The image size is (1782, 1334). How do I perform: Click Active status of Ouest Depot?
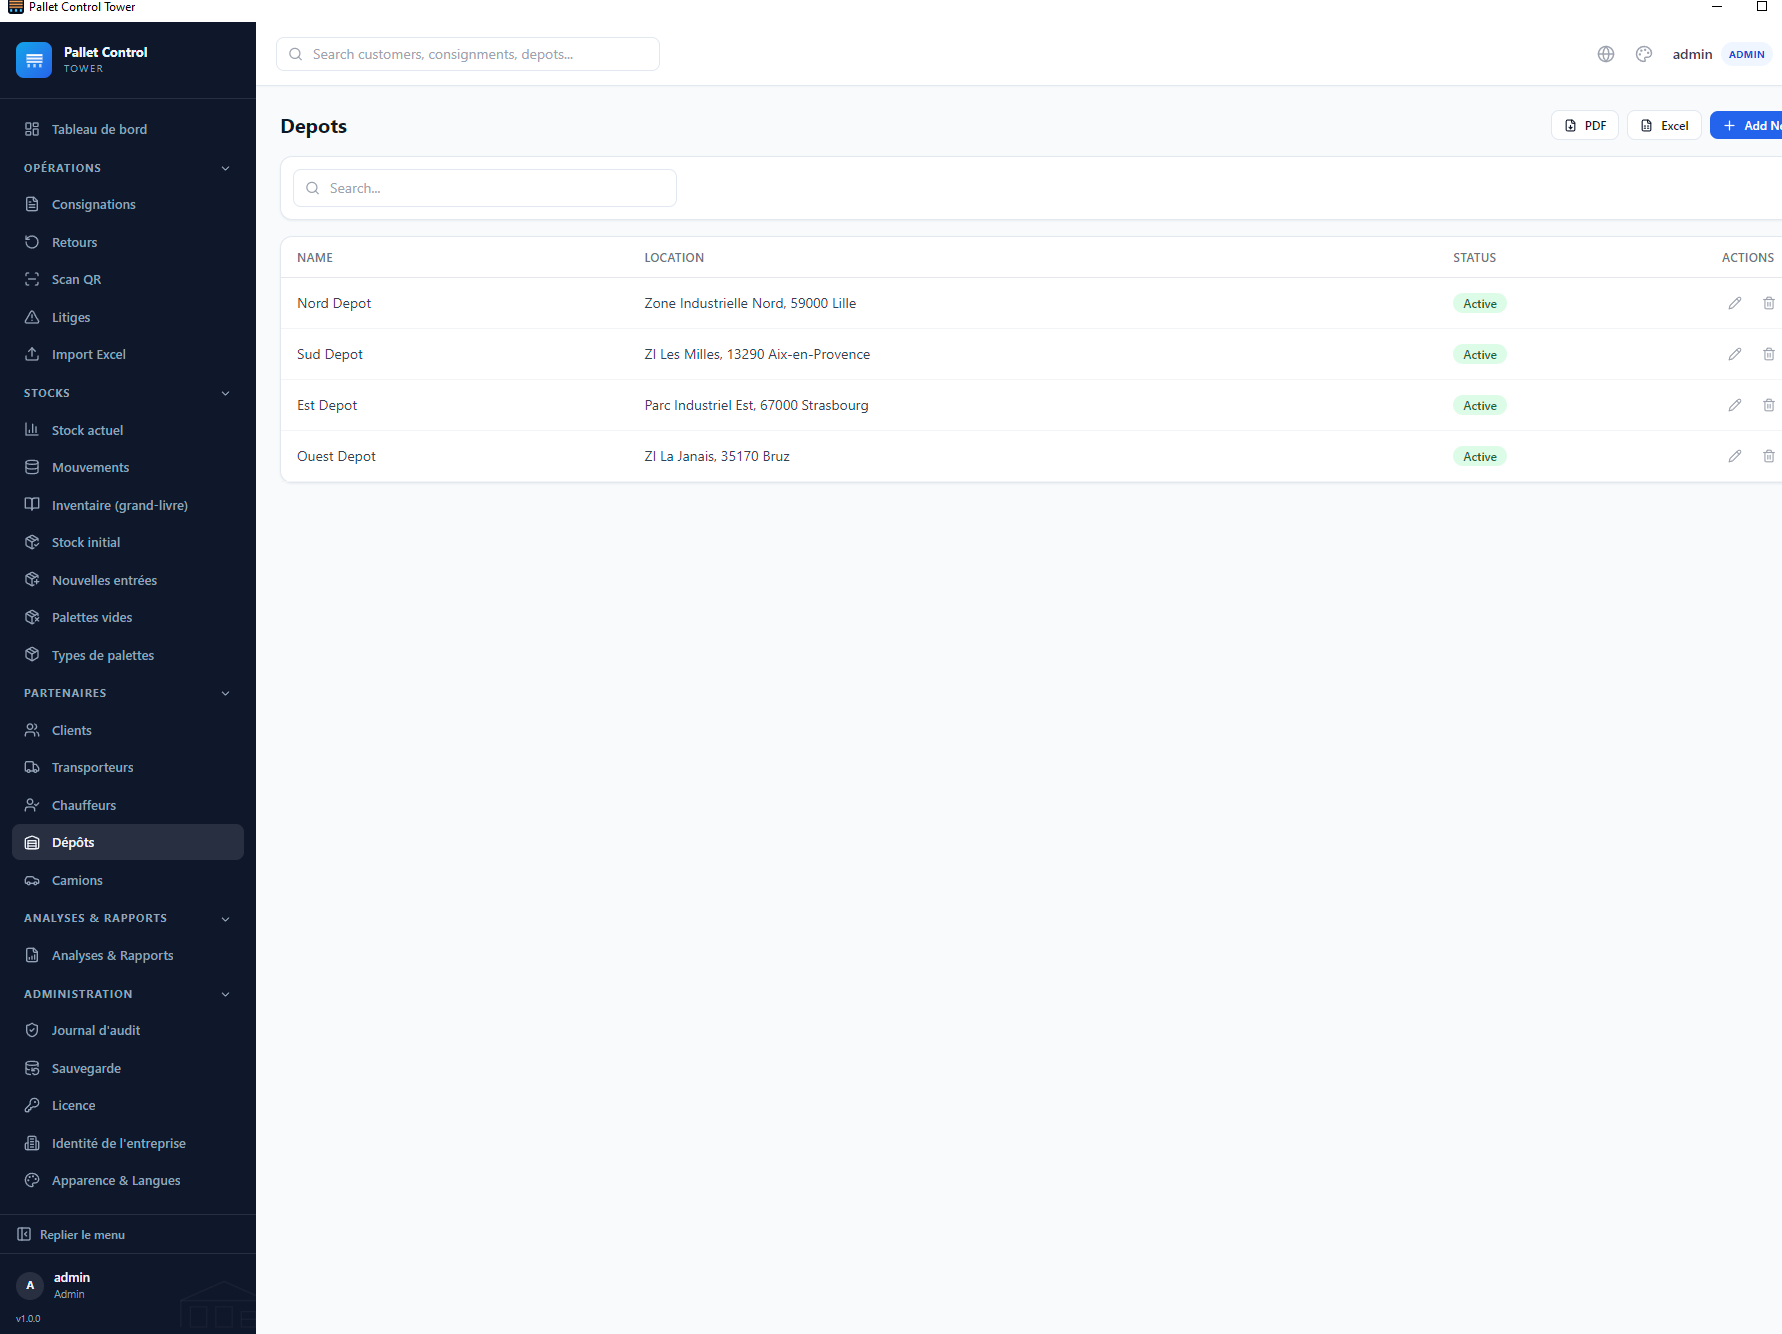(1480, 456)
